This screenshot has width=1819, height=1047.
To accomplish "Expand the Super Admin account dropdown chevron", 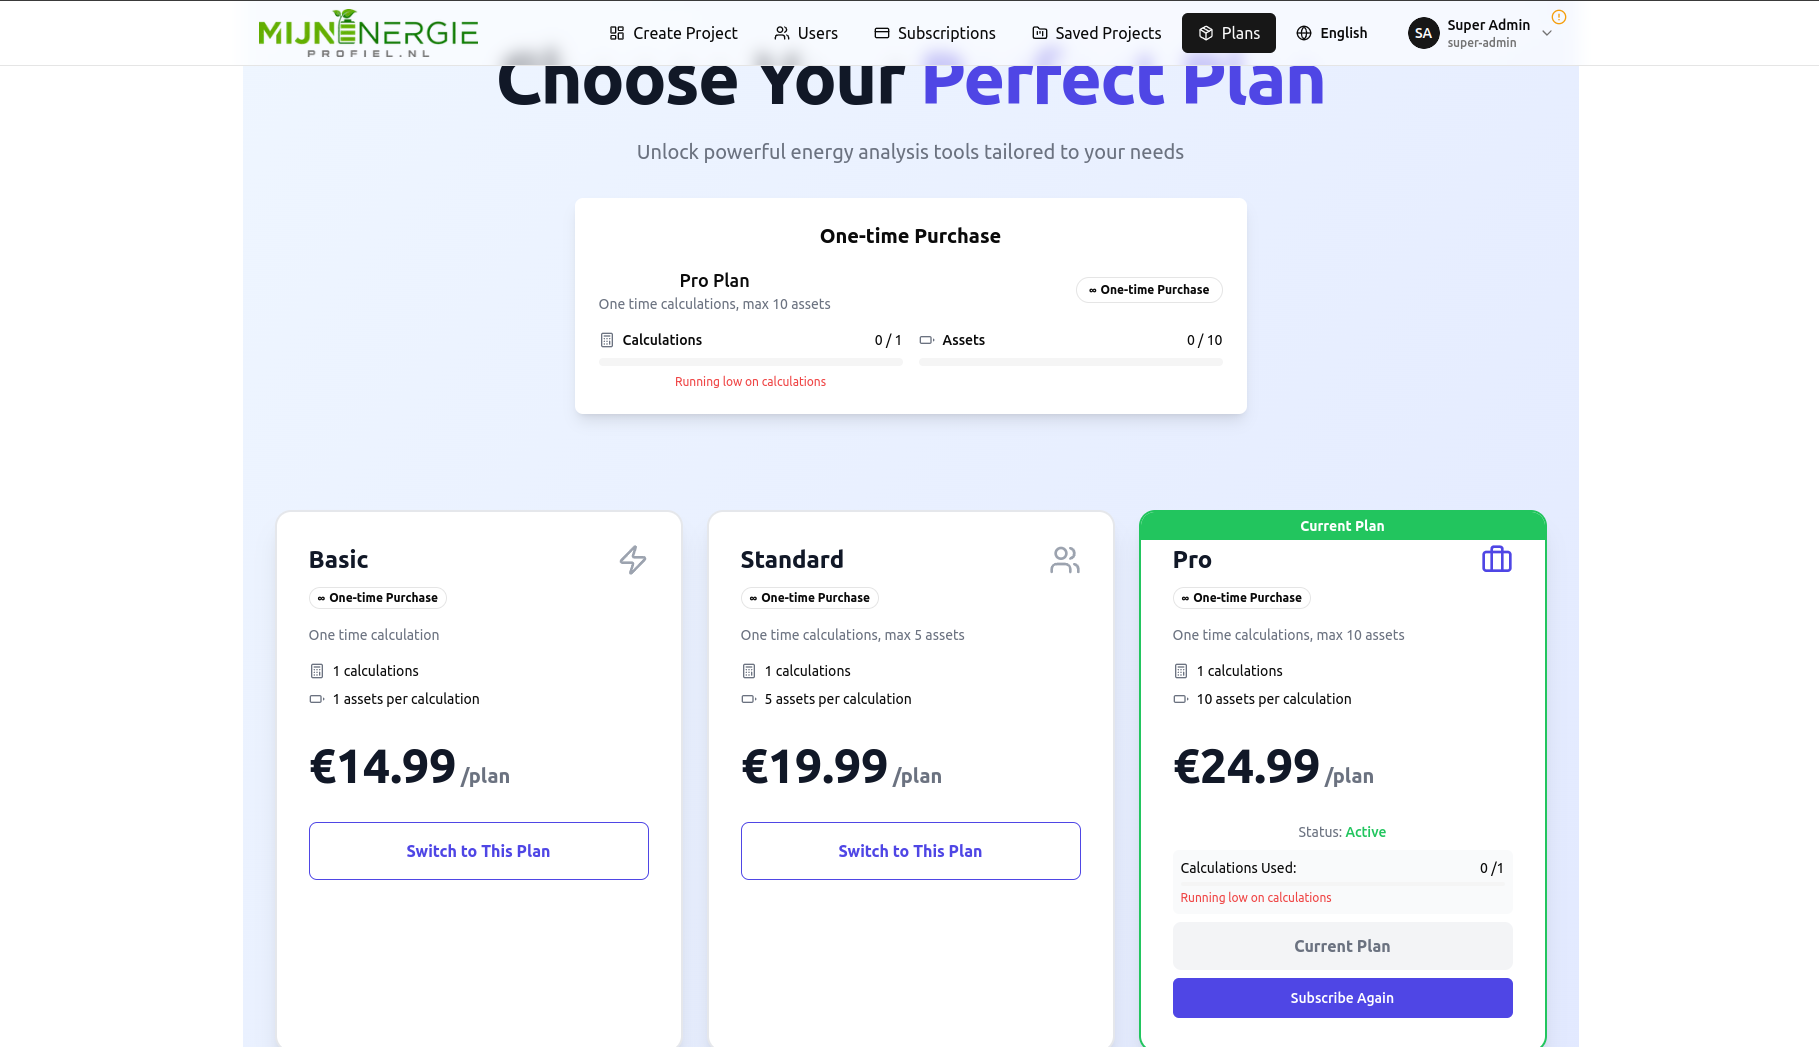I will point(1547,33).
